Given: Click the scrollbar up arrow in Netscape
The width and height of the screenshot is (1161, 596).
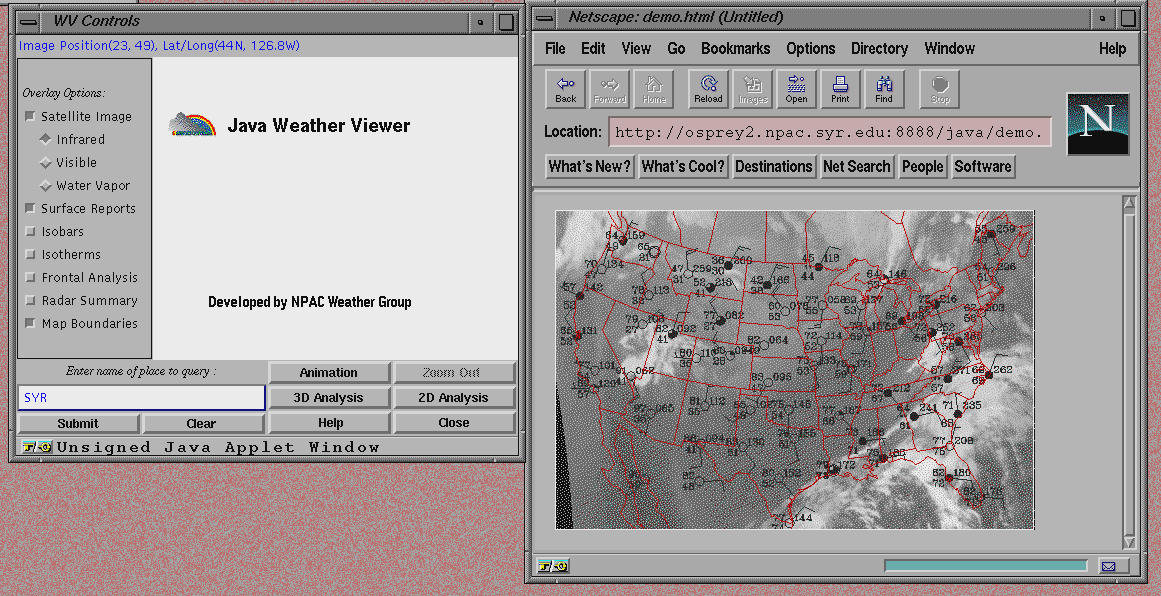Looking at the screenshot, I should 1128,203.
